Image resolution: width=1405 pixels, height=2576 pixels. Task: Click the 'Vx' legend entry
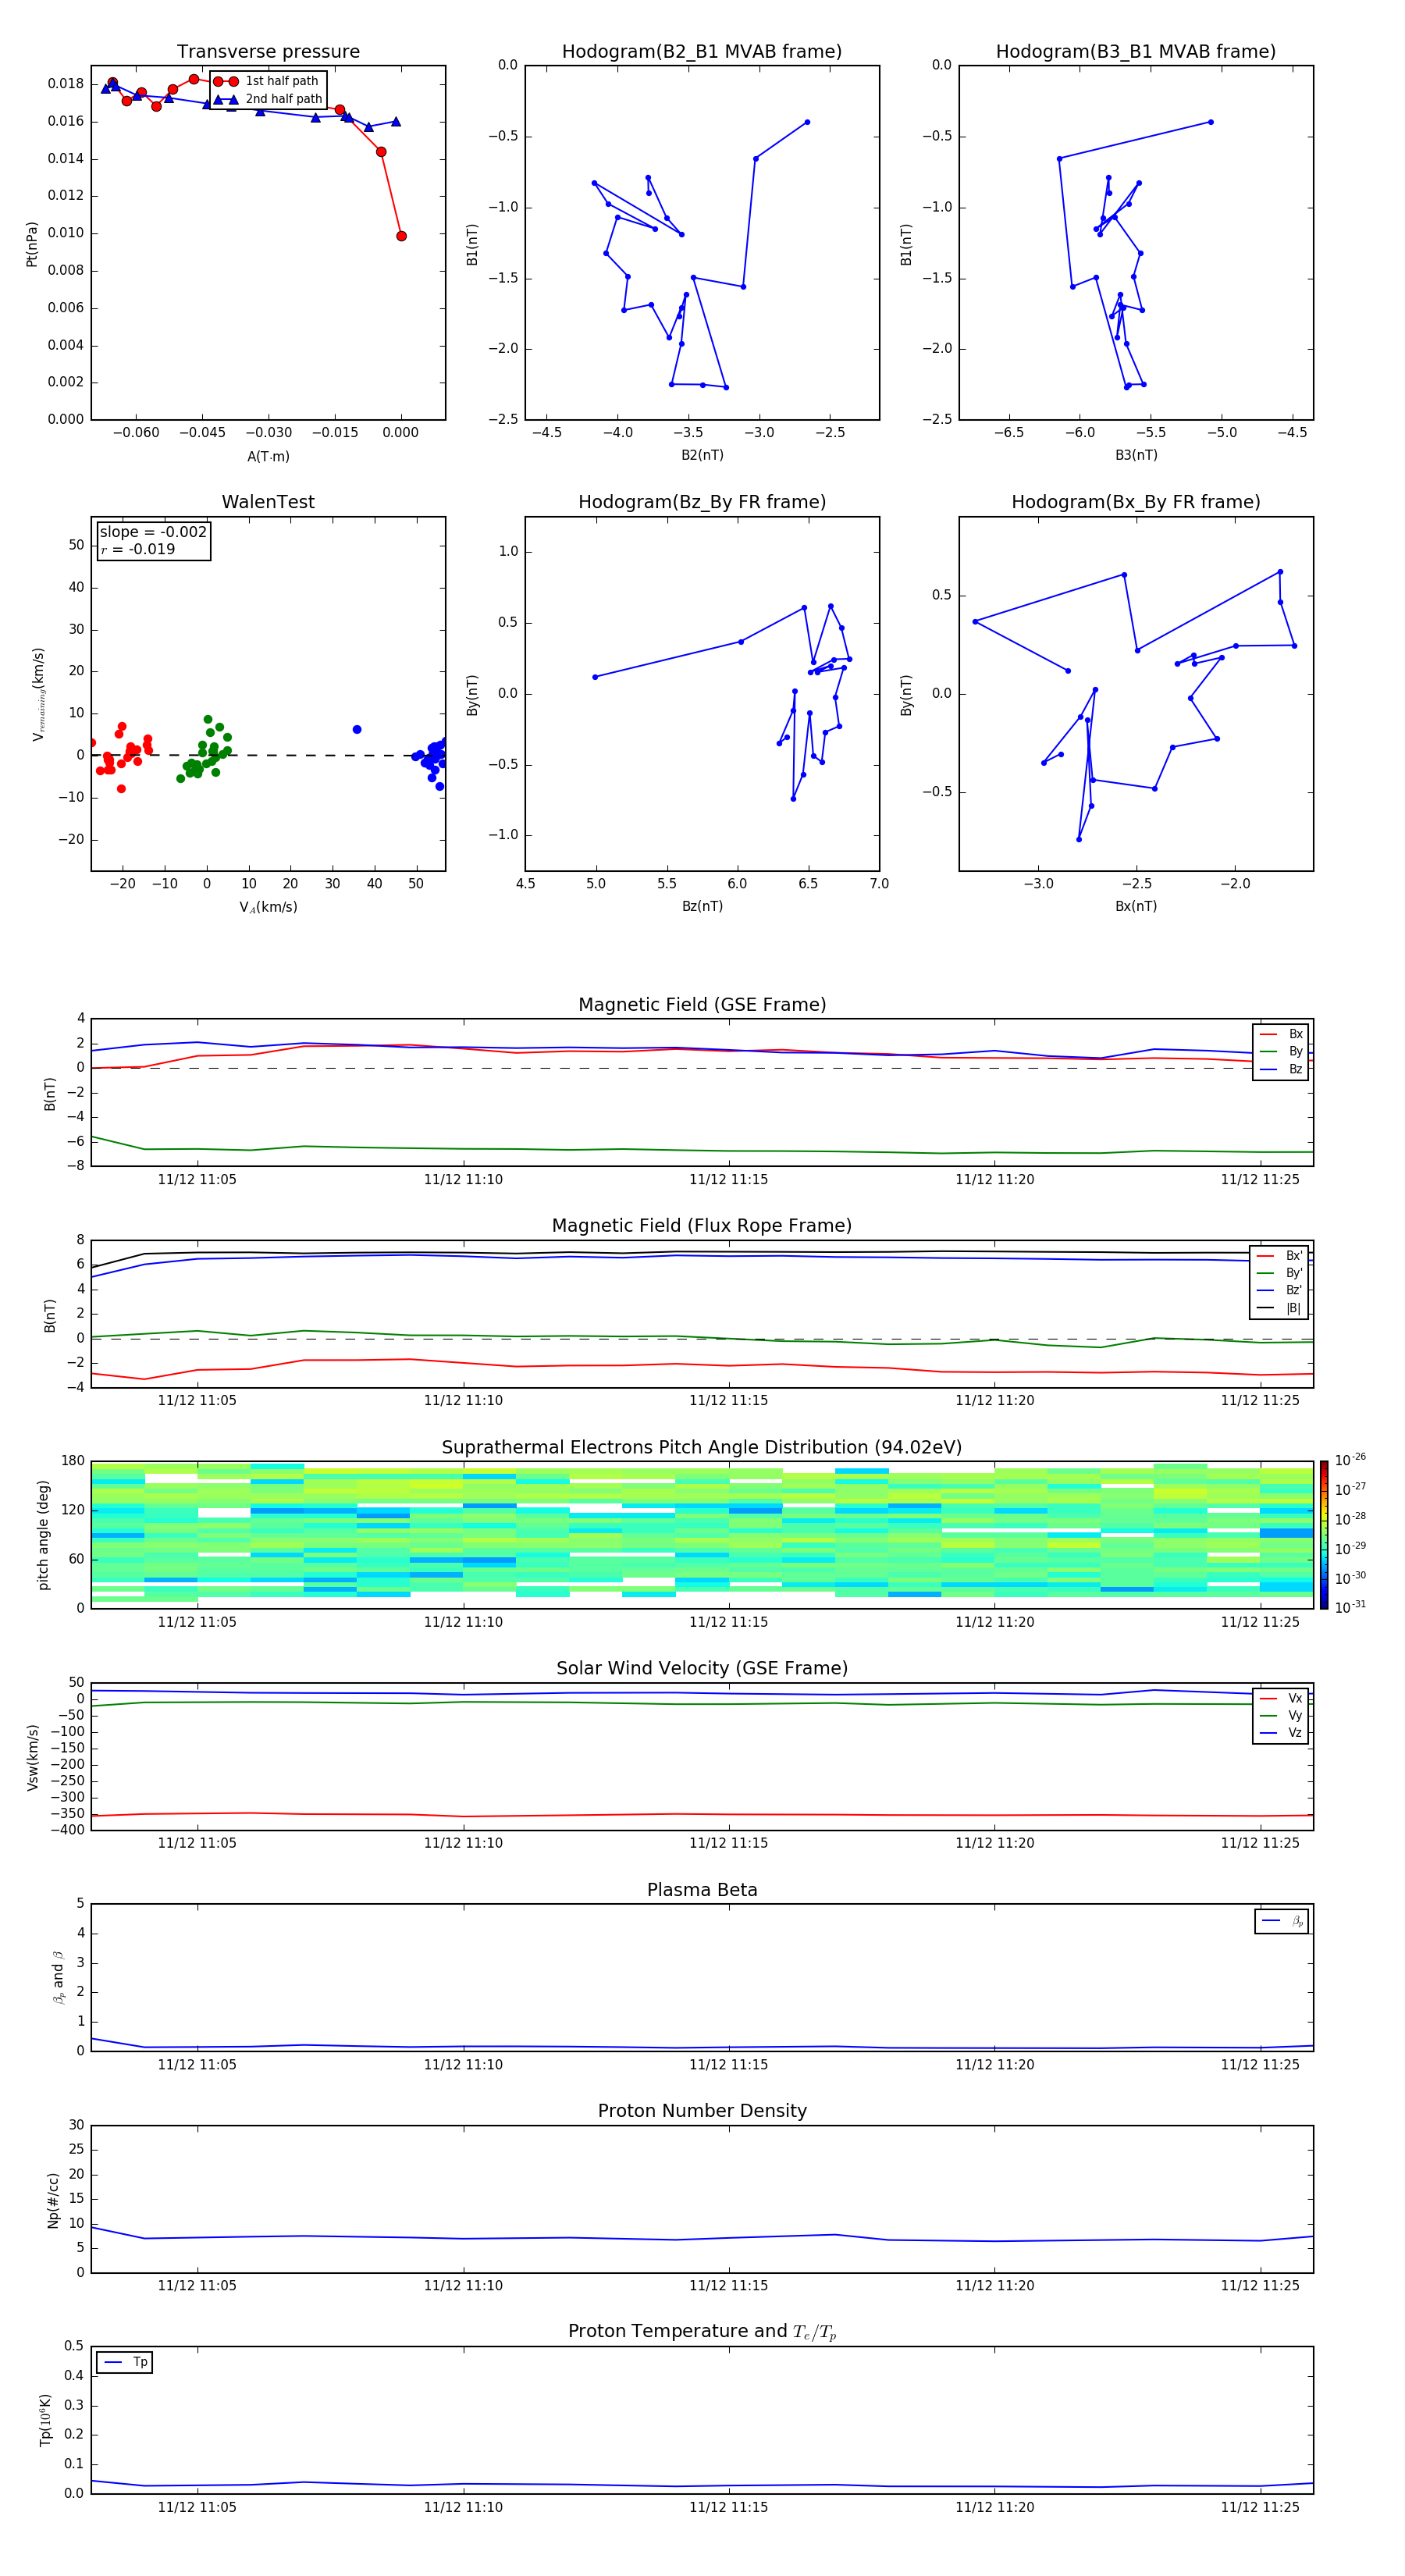pos(1281,1698)
